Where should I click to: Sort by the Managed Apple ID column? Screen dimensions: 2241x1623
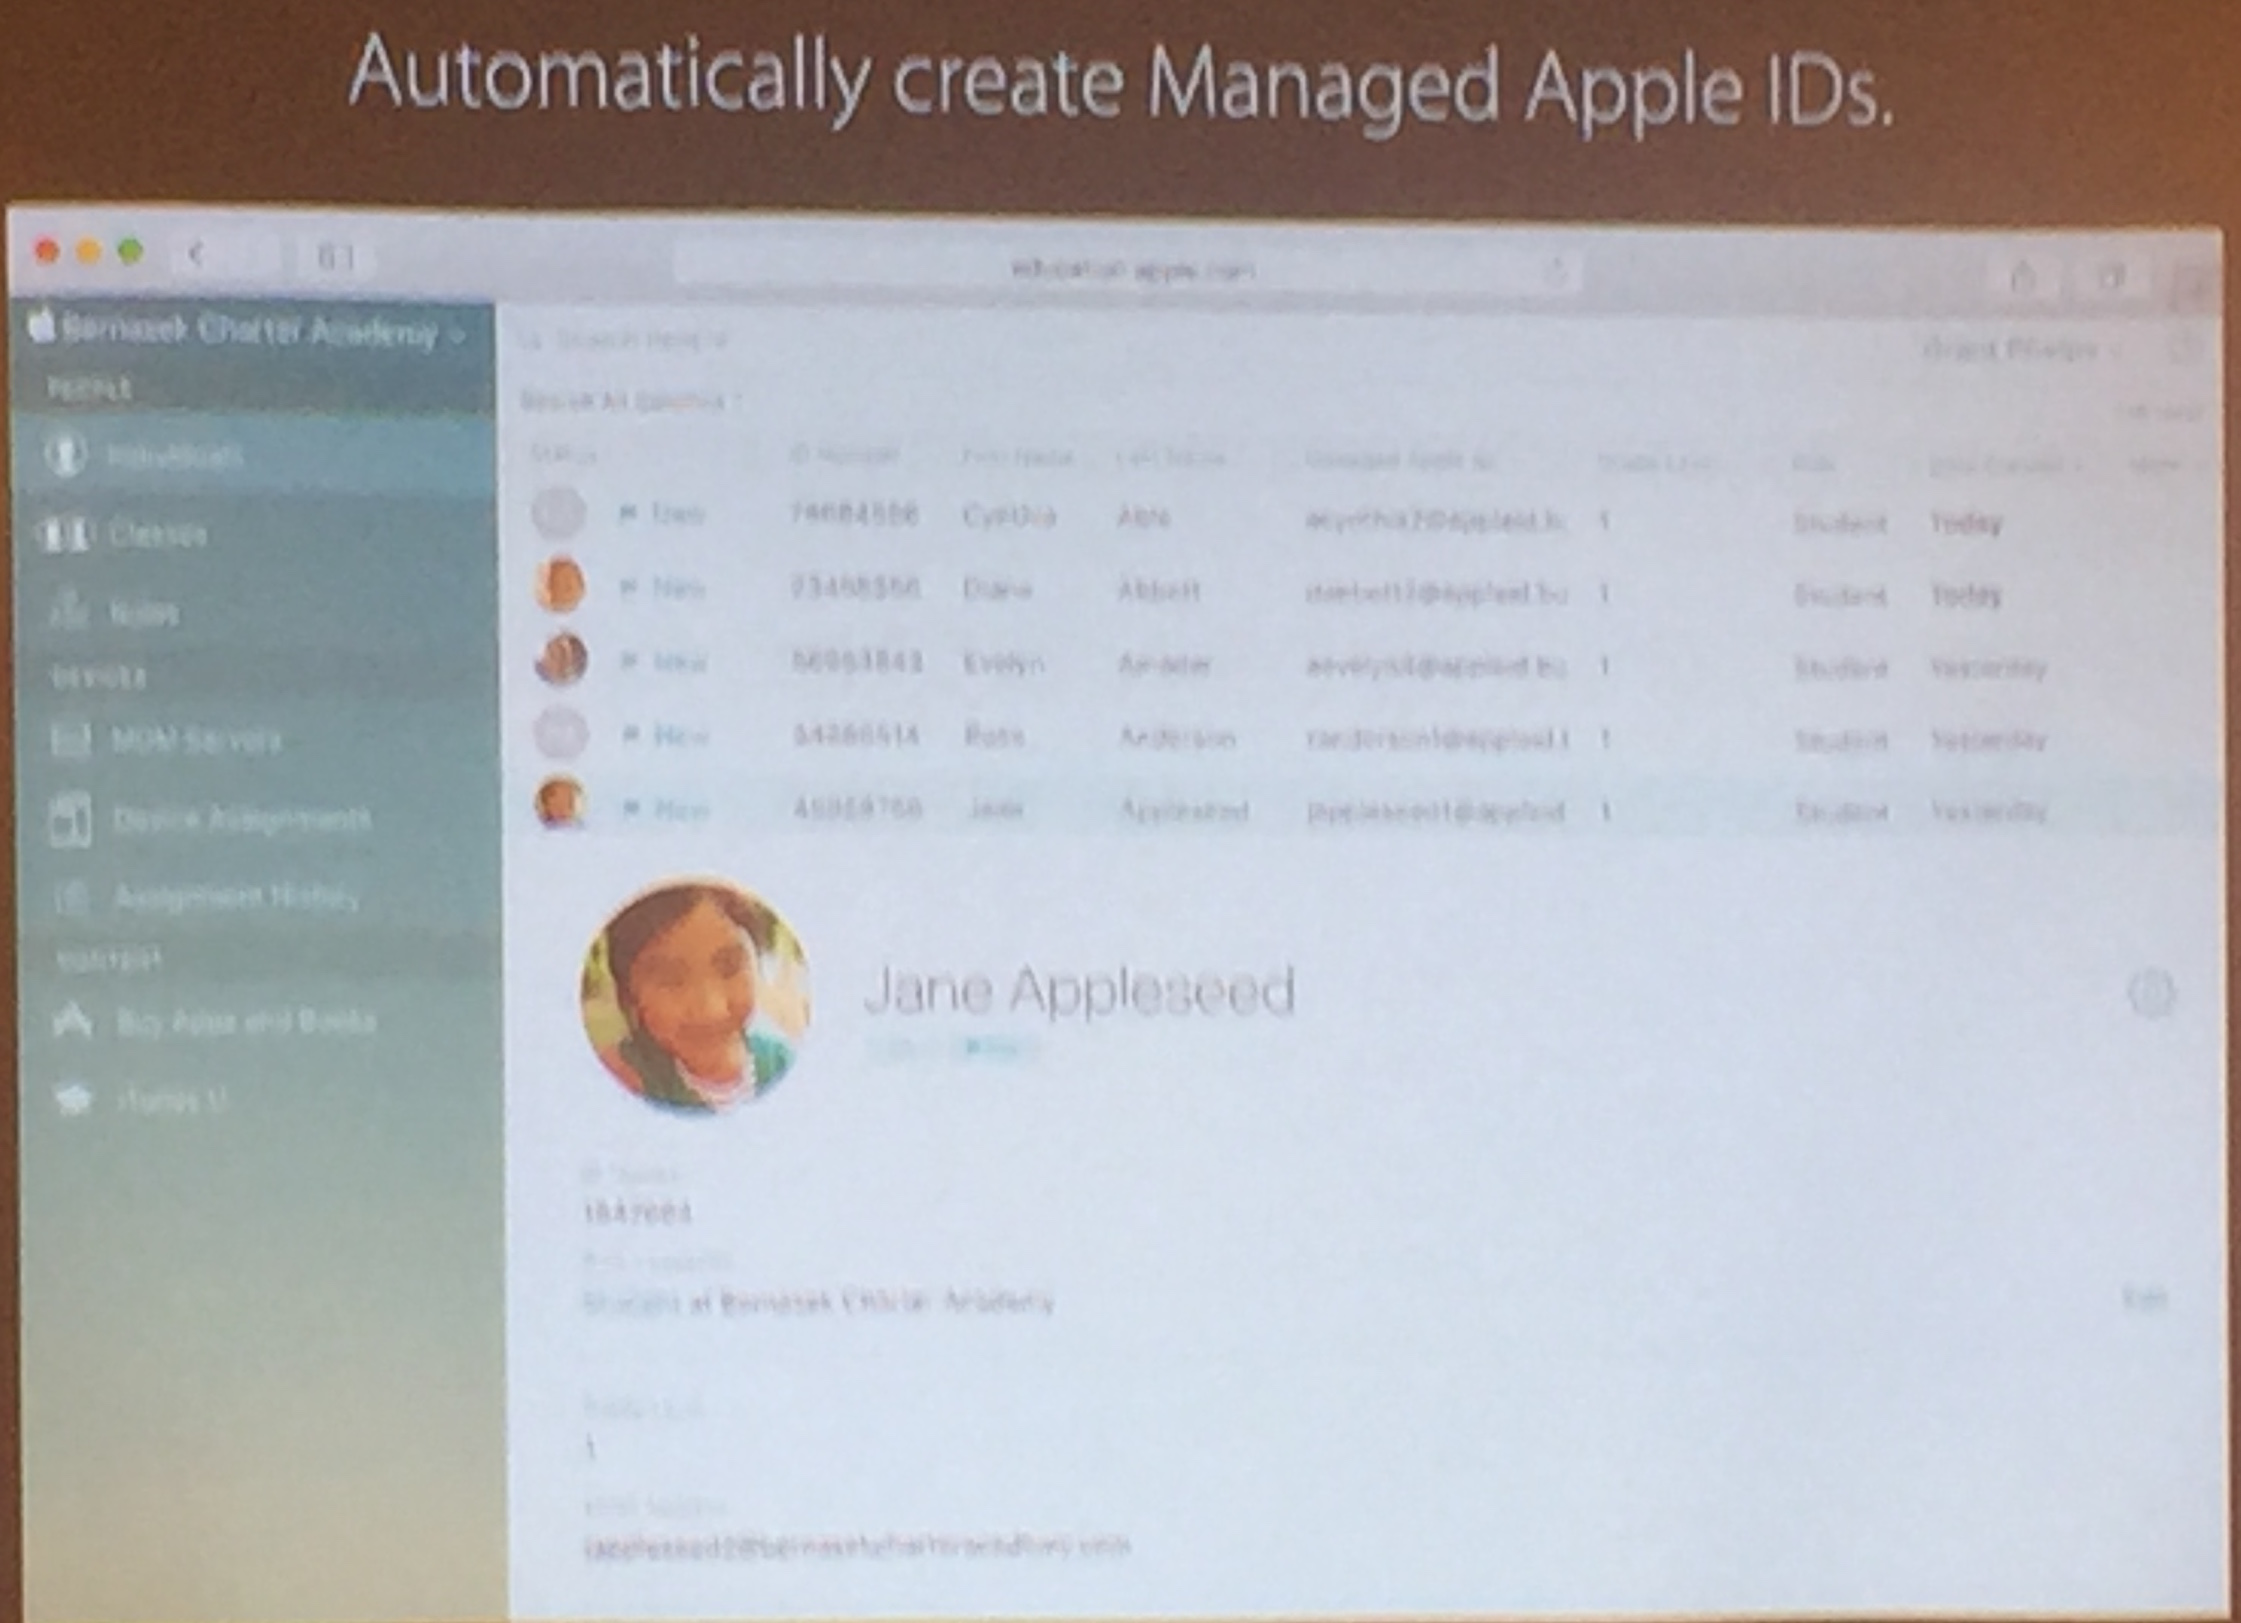tap(1400, 460)
